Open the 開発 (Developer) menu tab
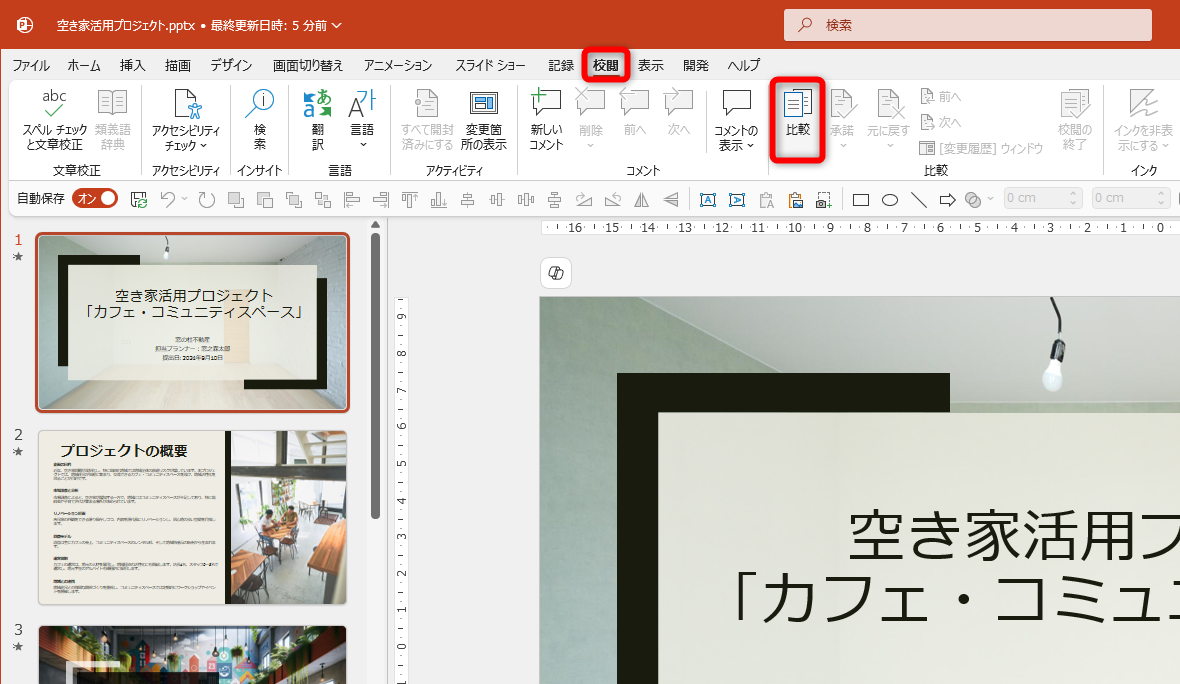Screen dimensions: 1180x684 [x=695, y=64]
